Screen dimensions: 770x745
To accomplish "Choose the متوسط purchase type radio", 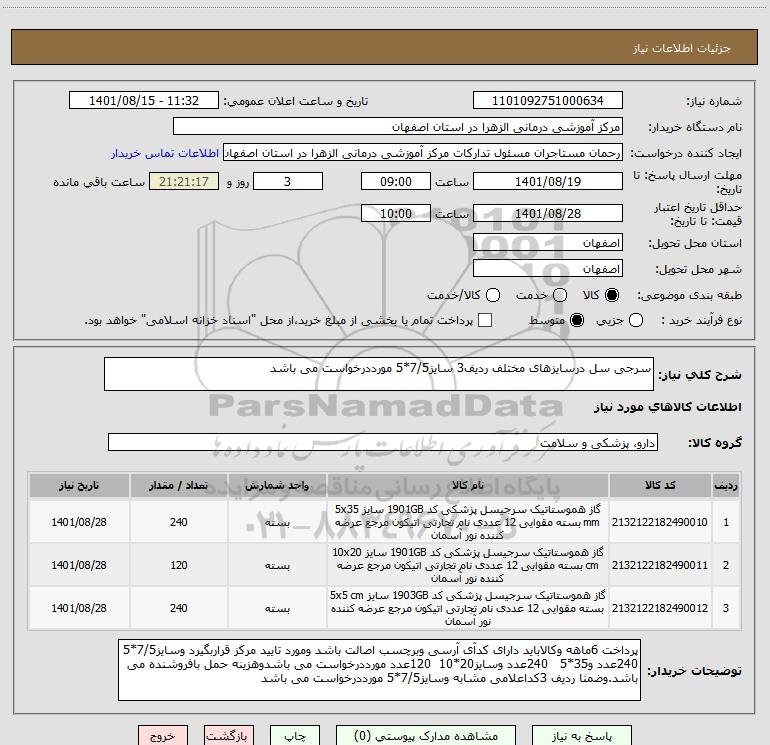I will coord(577,321).
